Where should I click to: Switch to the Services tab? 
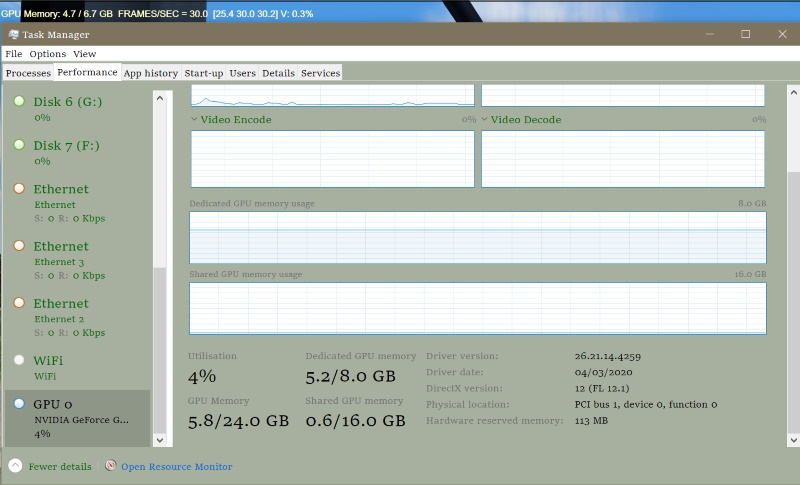click(320, 73)
